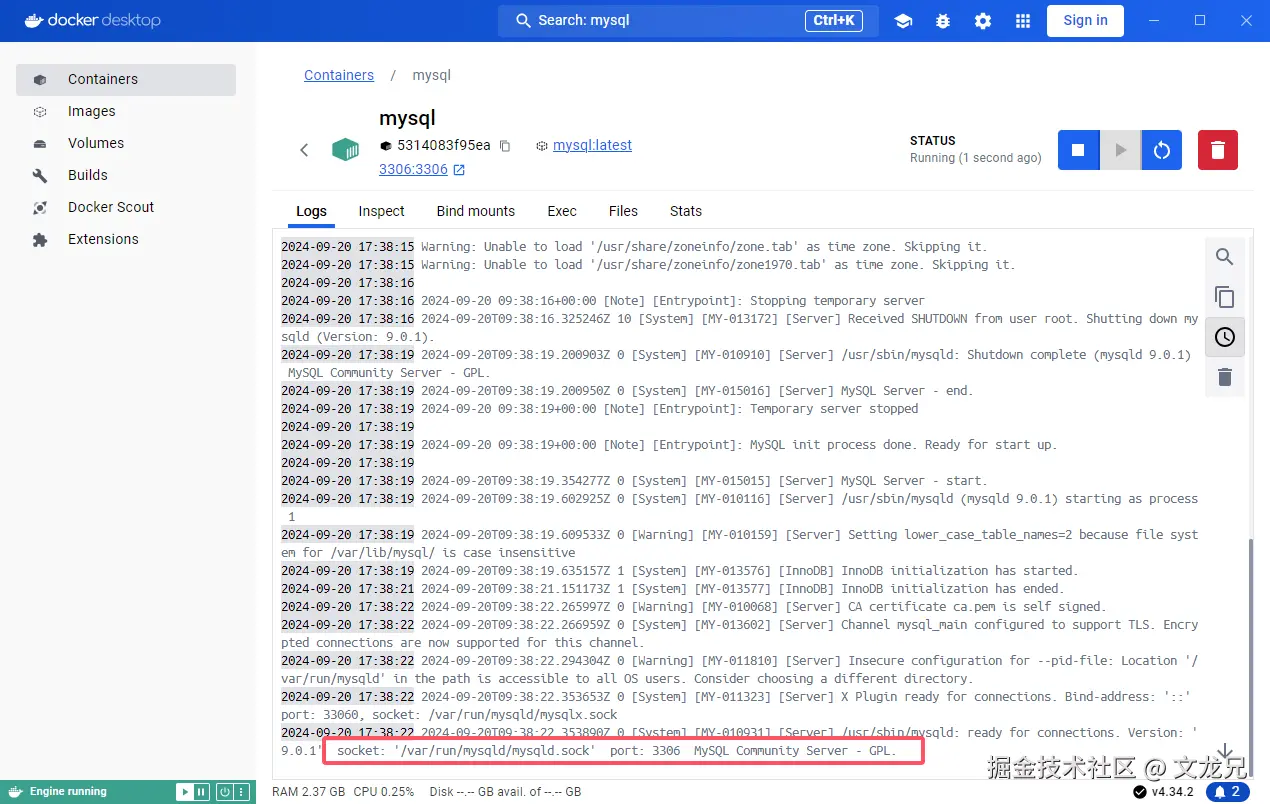The width and height of the screenshot is (1270, 804).
Task: Switch to the Inspect tab
Action: tap(381, 211)
